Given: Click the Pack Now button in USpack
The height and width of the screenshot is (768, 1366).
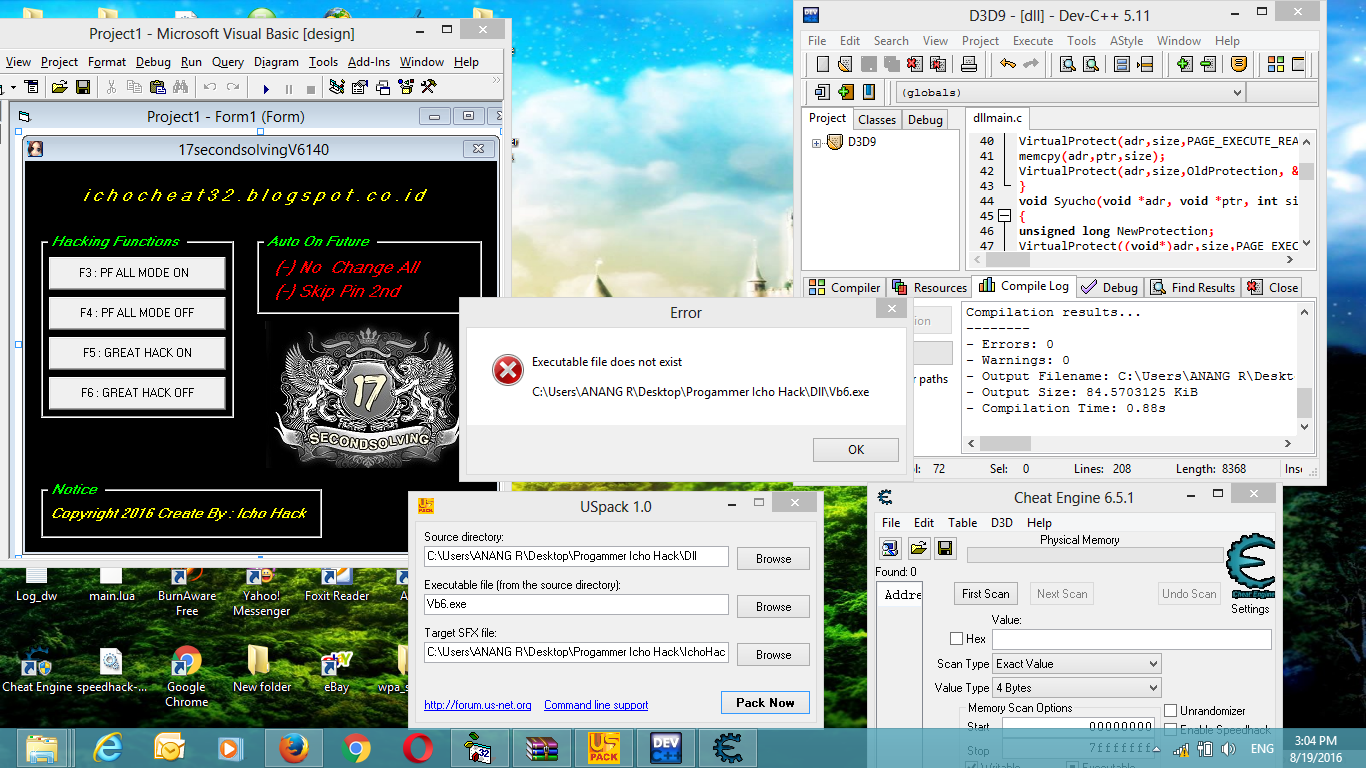Looking at the screenshot, I should tap(765, 703).
